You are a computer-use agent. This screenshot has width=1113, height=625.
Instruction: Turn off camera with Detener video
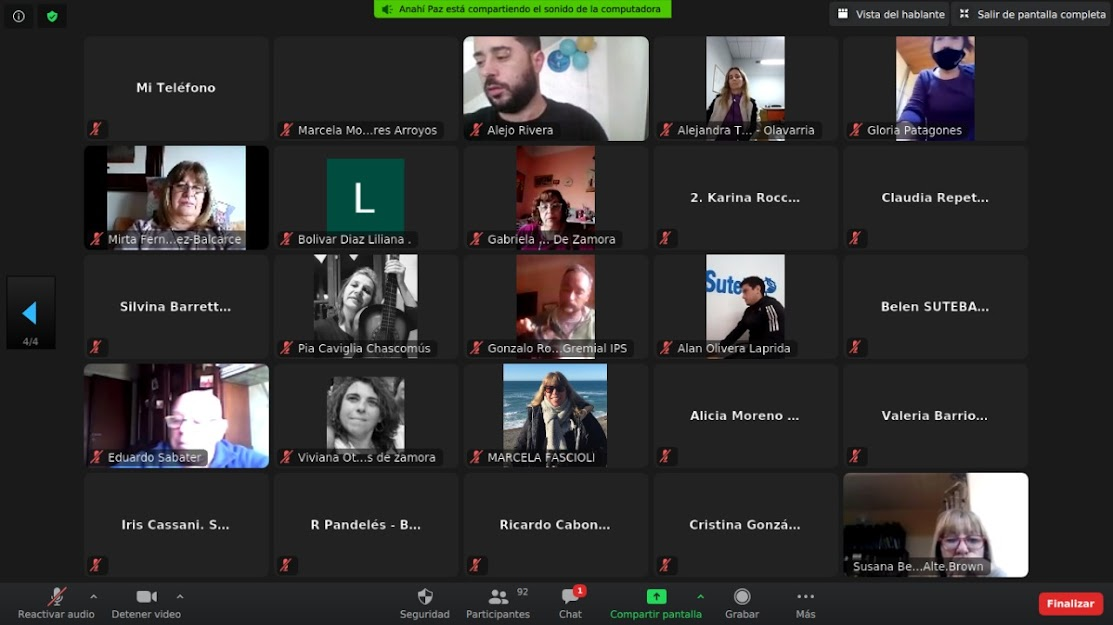coord(146,597)
